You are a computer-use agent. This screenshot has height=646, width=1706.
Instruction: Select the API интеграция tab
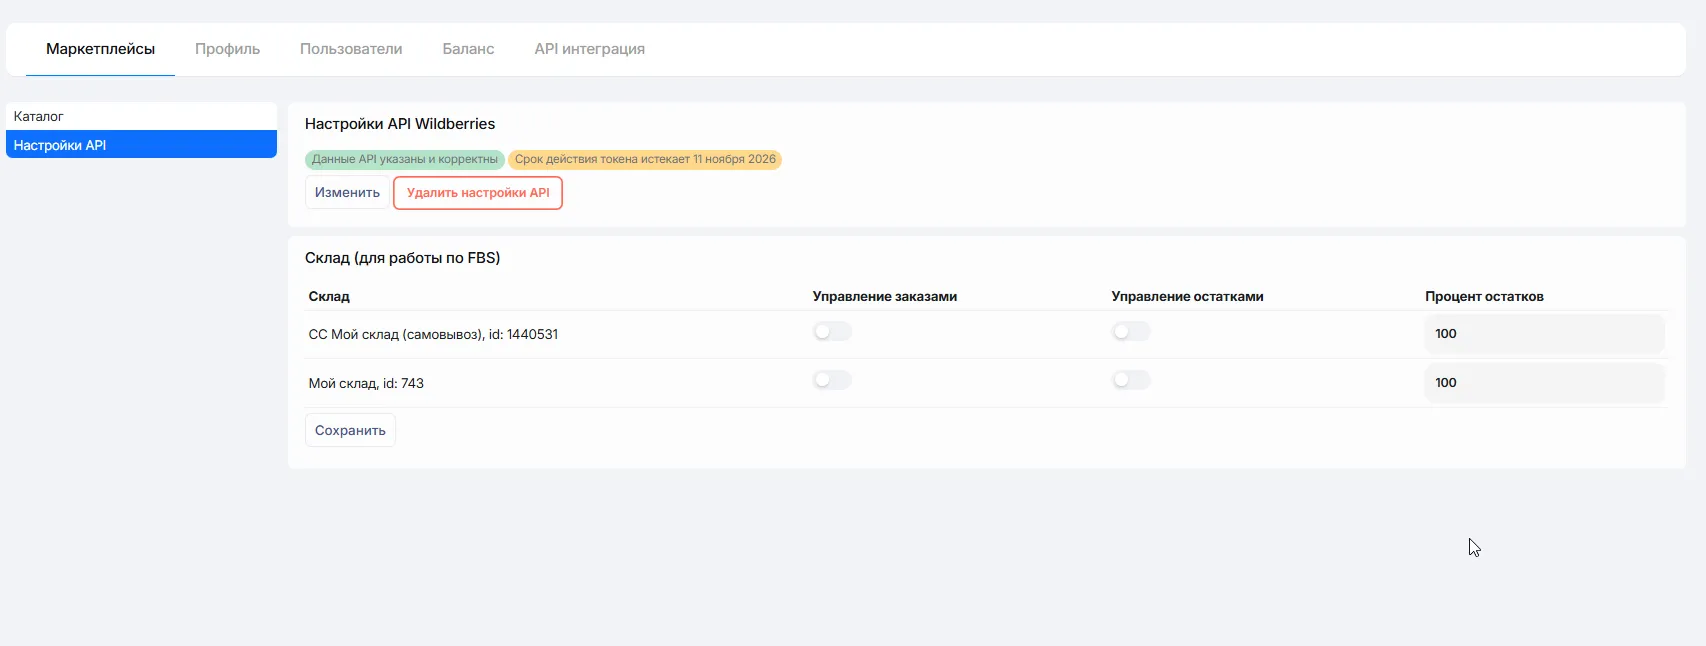589,49
